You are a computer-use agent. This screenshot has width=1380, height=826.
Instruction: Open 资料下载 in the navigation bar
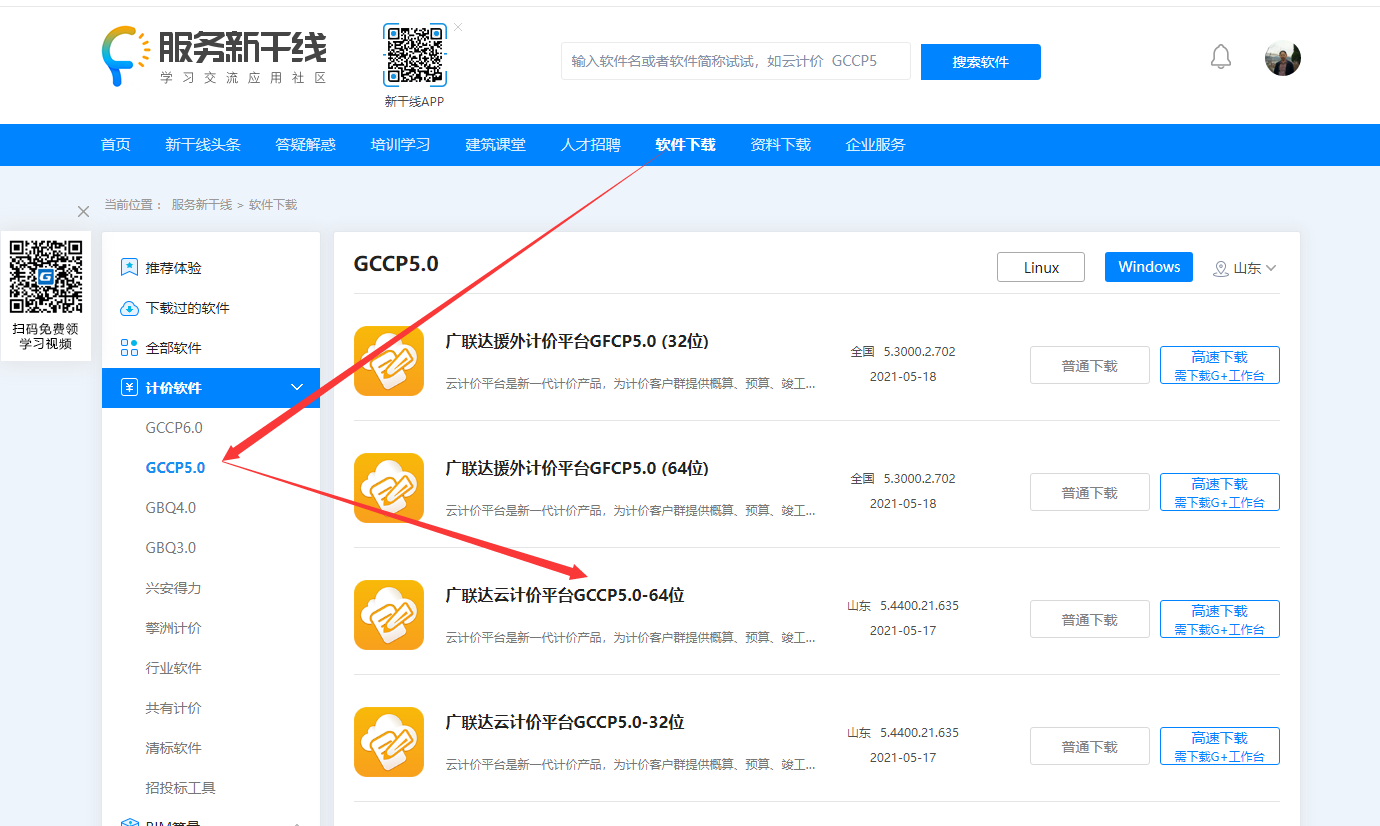(x=781, y=145)
